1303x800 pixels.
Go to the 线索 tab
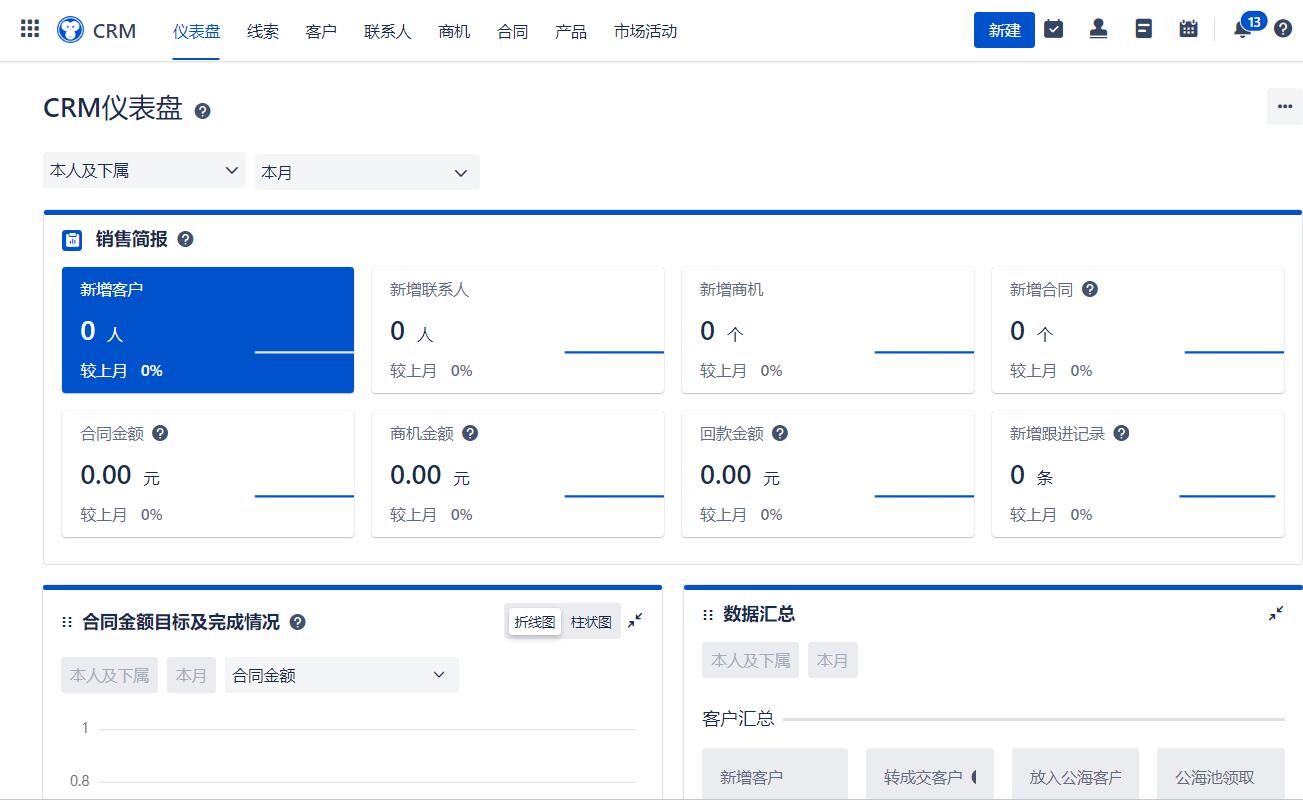click(263, 31)
